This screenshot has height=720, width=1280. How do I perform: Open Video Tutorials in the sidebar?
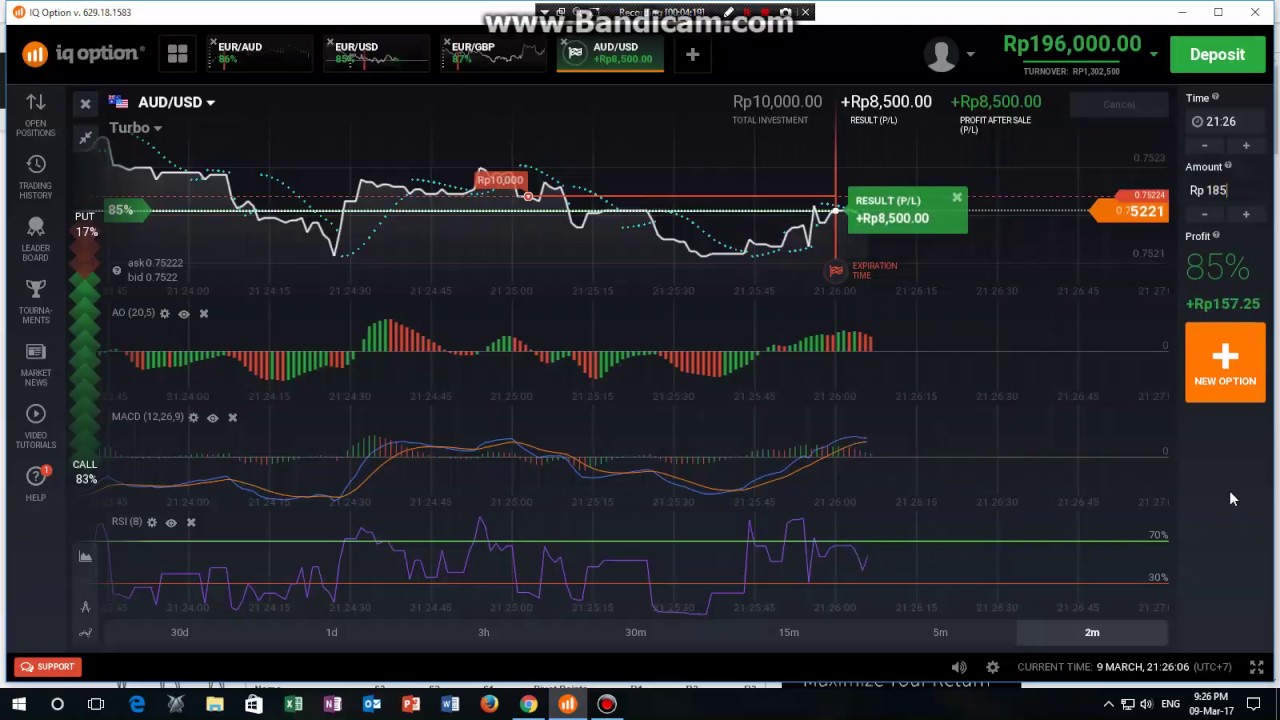[x=35, y=426]
